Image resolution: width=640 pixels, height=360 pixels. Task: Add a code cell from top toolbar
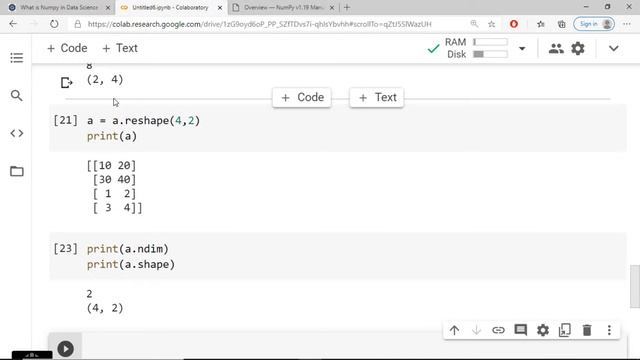pyautogui.click(x=67, y=48)
